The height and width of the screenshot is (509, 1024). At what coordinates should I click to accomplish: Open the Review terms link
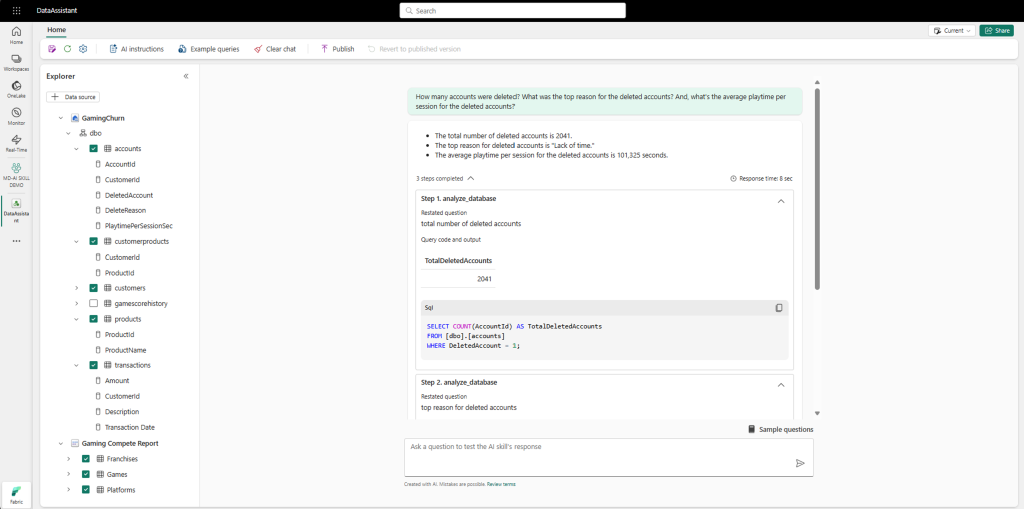pyautogui.click(x=501, y=484)
